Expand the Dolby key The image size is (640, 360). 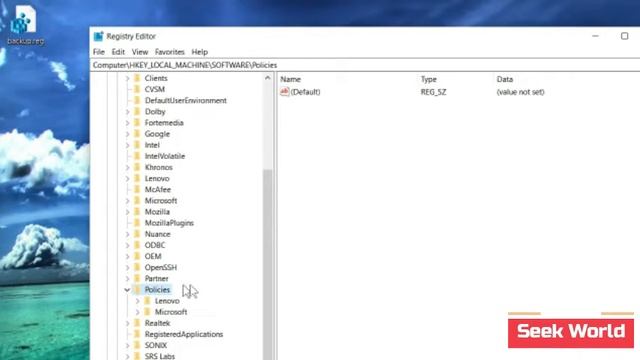[127, 111]
